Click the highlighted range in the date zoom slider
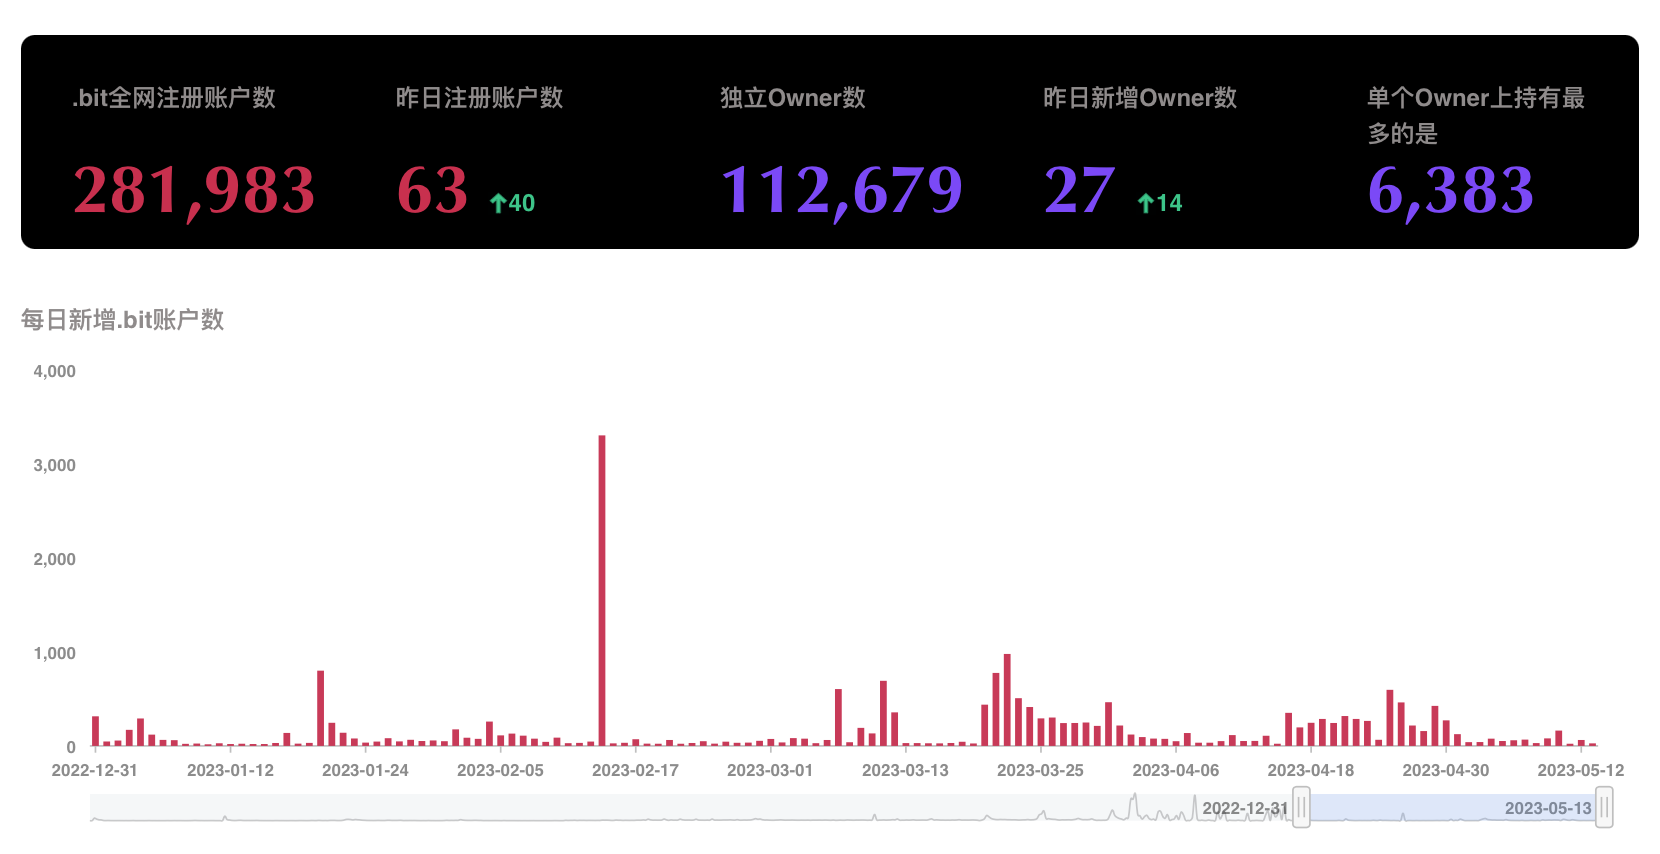This screenshot has height=854, width=1660. (x=1452, y=808)
